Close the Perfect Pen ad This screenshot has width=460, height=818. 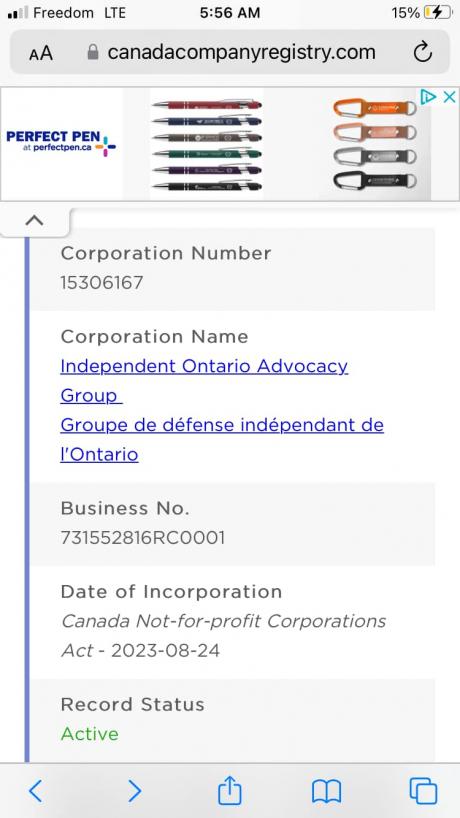coord(450,97)
